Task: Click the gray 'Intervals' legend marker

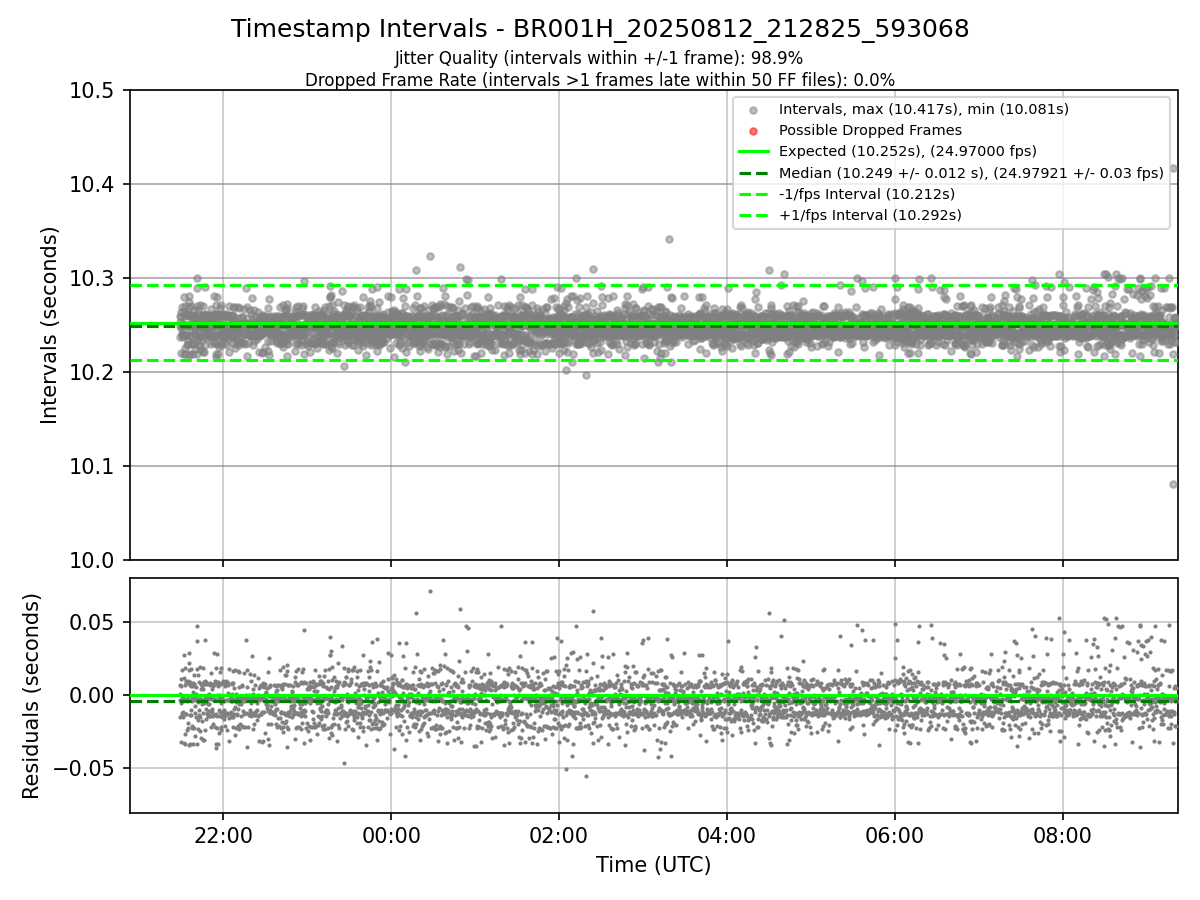Action: tap(754, 110)
